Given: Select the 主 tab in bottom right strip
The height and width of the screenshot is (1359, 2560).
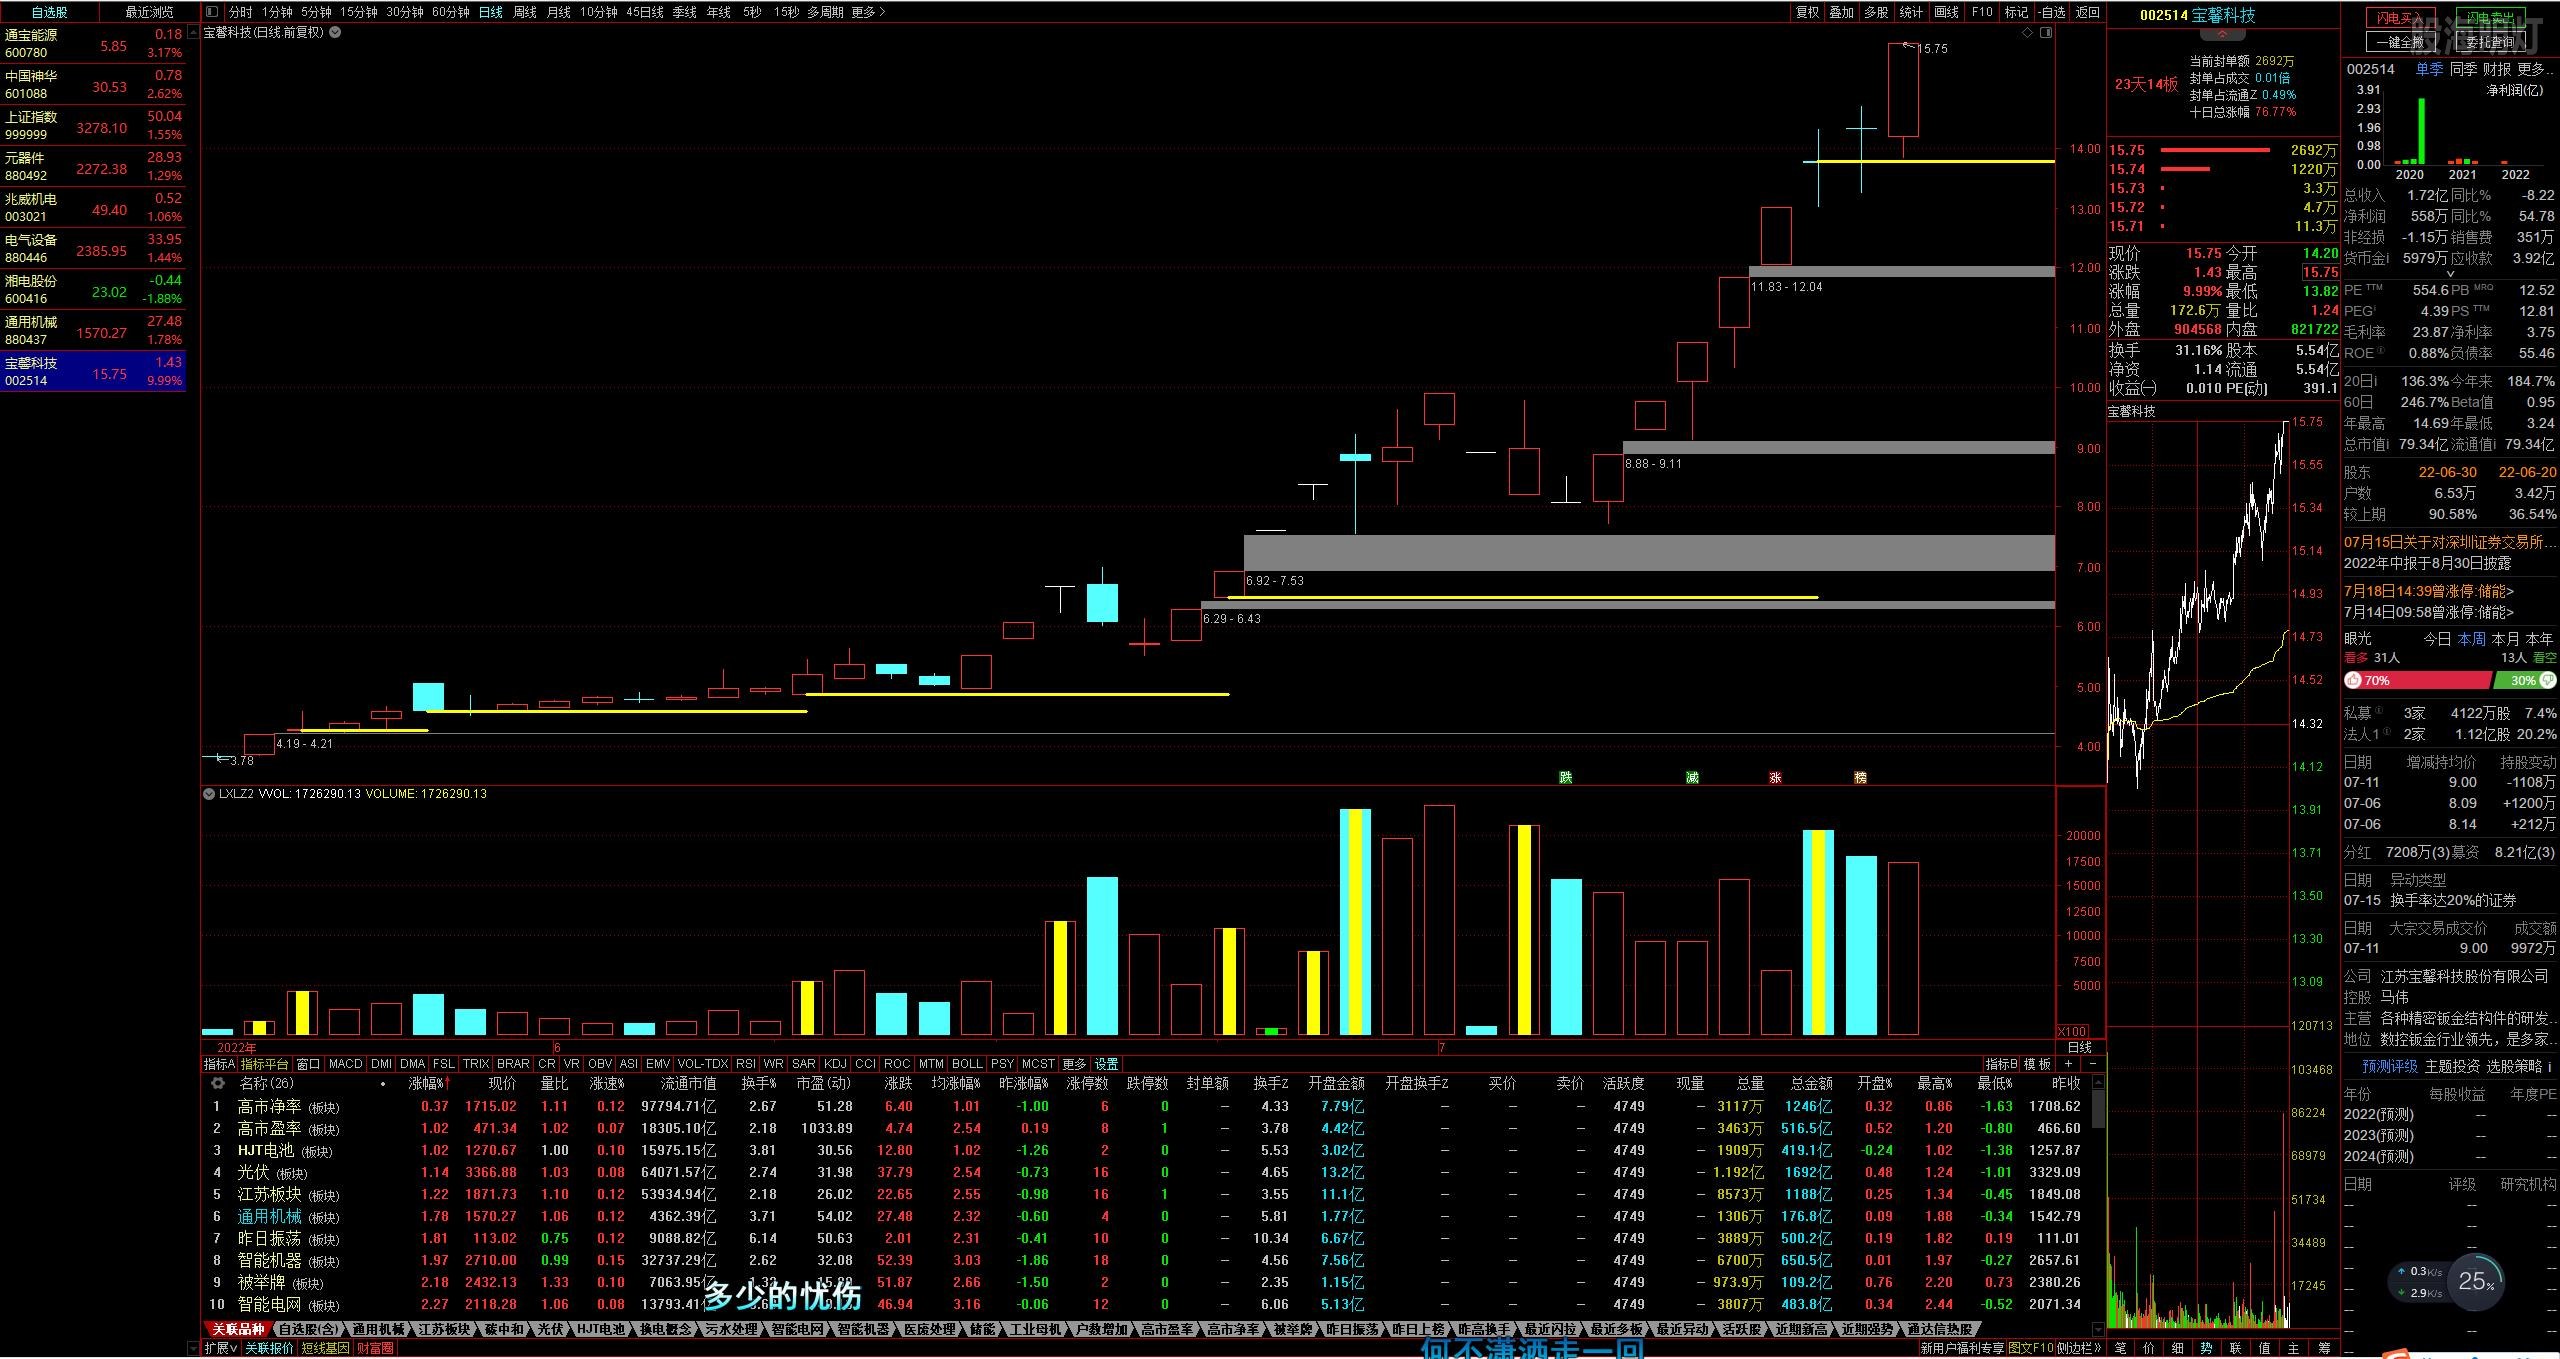Looking at the screenshot, I should [2294, 1348].
